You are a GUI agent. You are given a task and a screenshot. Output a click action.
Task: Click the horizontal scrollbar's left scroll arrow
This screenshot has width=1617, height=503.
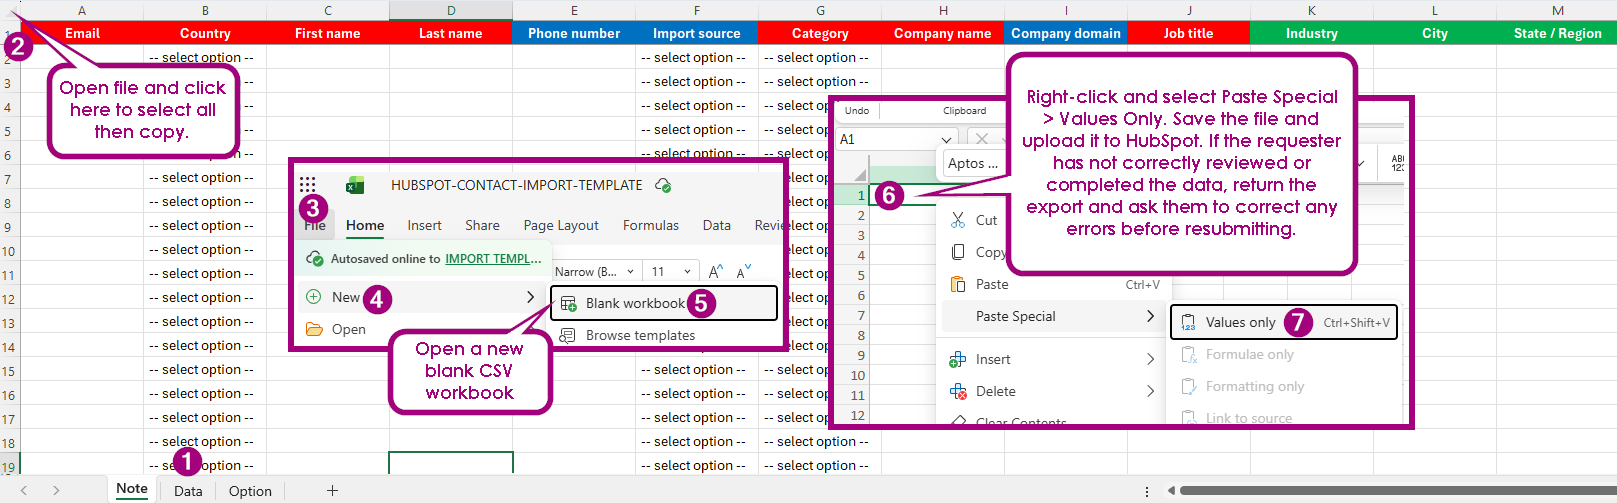[1170, 490]
